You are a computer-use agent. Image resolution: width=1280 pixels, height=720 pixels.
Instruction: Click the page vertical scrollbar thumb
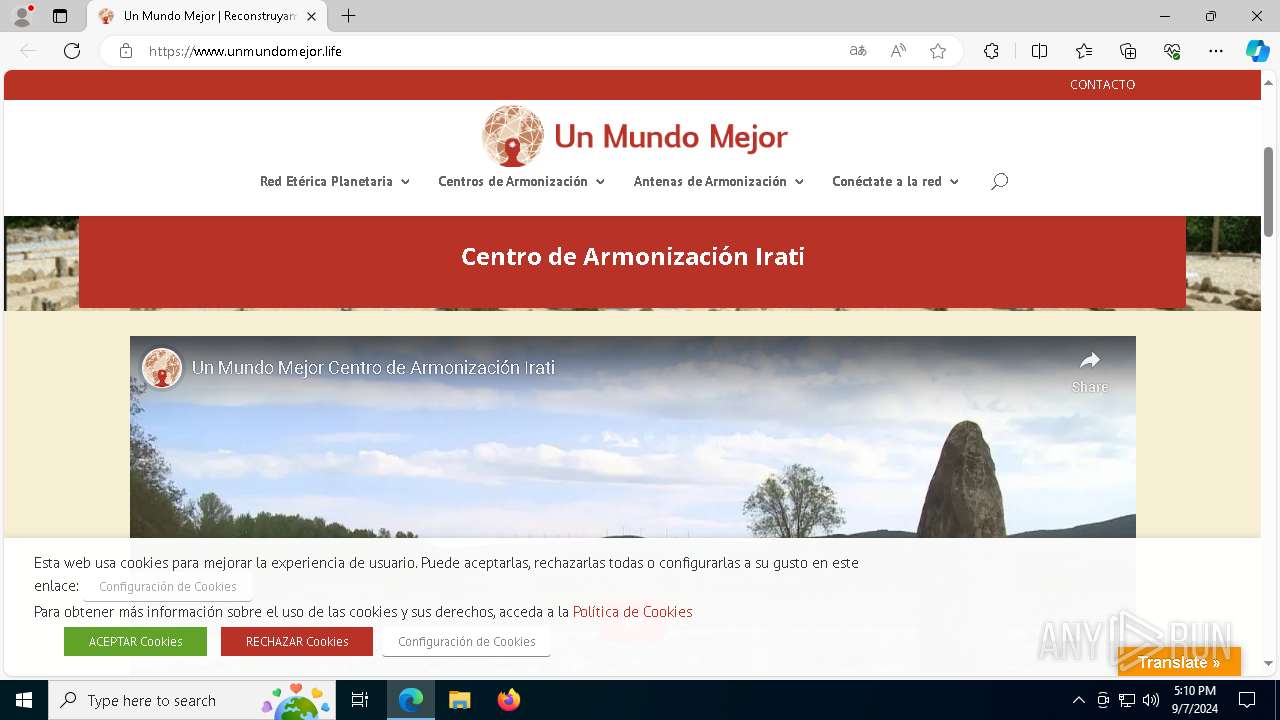pos(1269,192)
